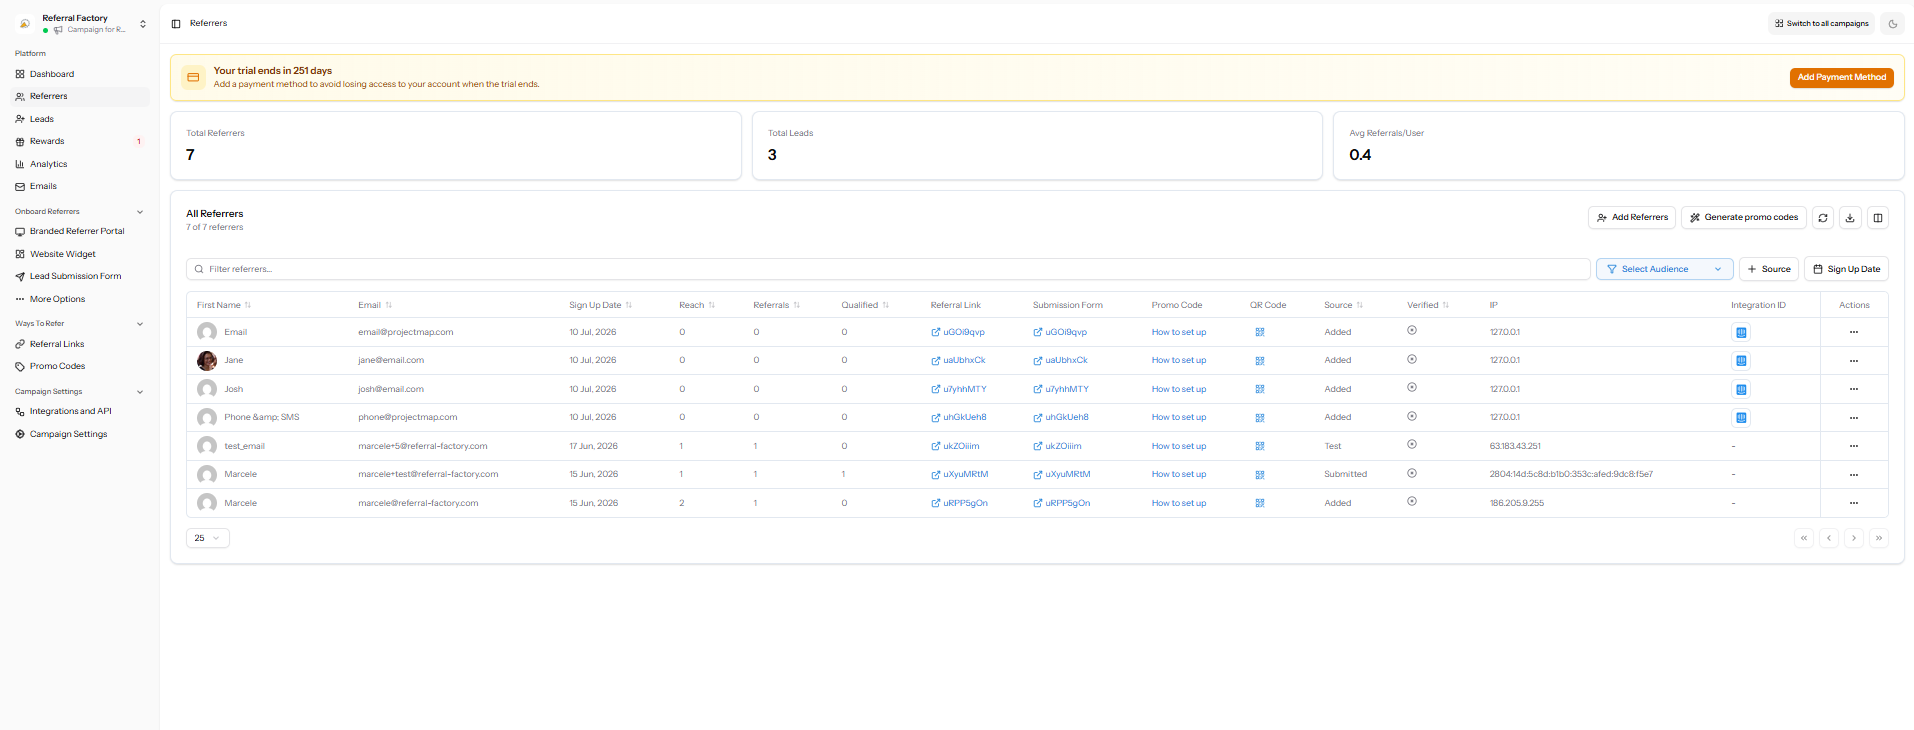1914x730 pixels.
Task: Focus the Filter referrers search field
Action: tap(888, 269)
